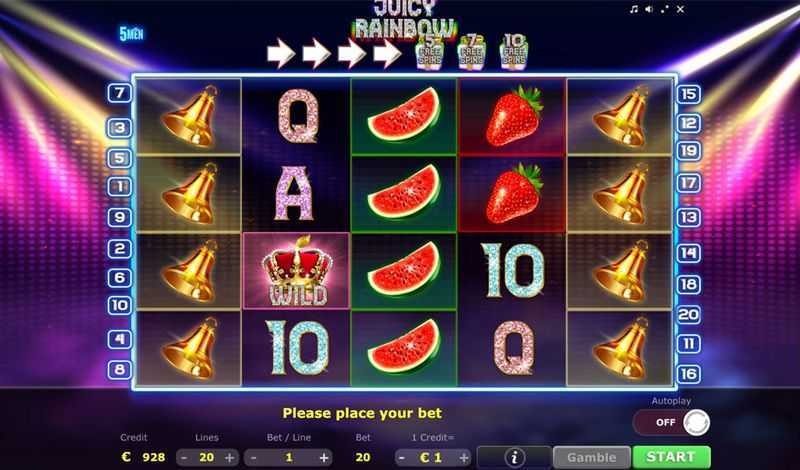Image resolution: width=800 pixels, height=470 pixels.
Task: Click the 10 free spins badge
Action: pyautogui.click(x=514, y=52)
